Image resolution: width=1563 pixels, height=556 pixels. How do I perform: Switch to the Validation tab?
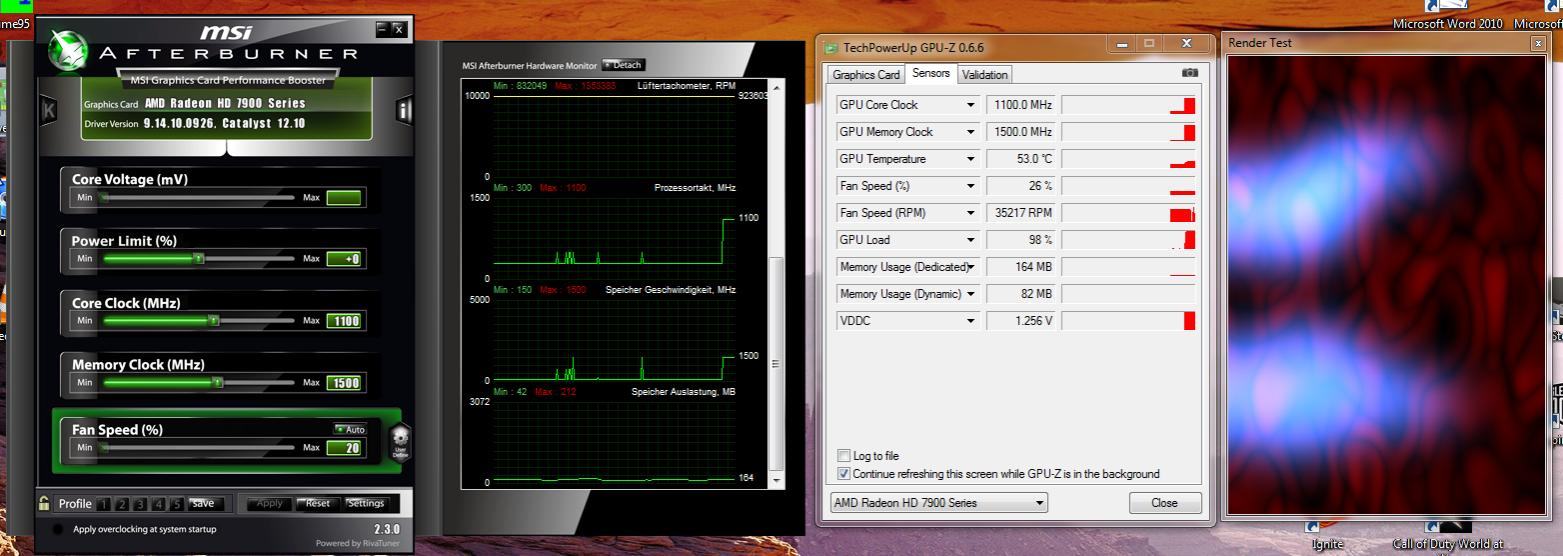tap(985, 75)
